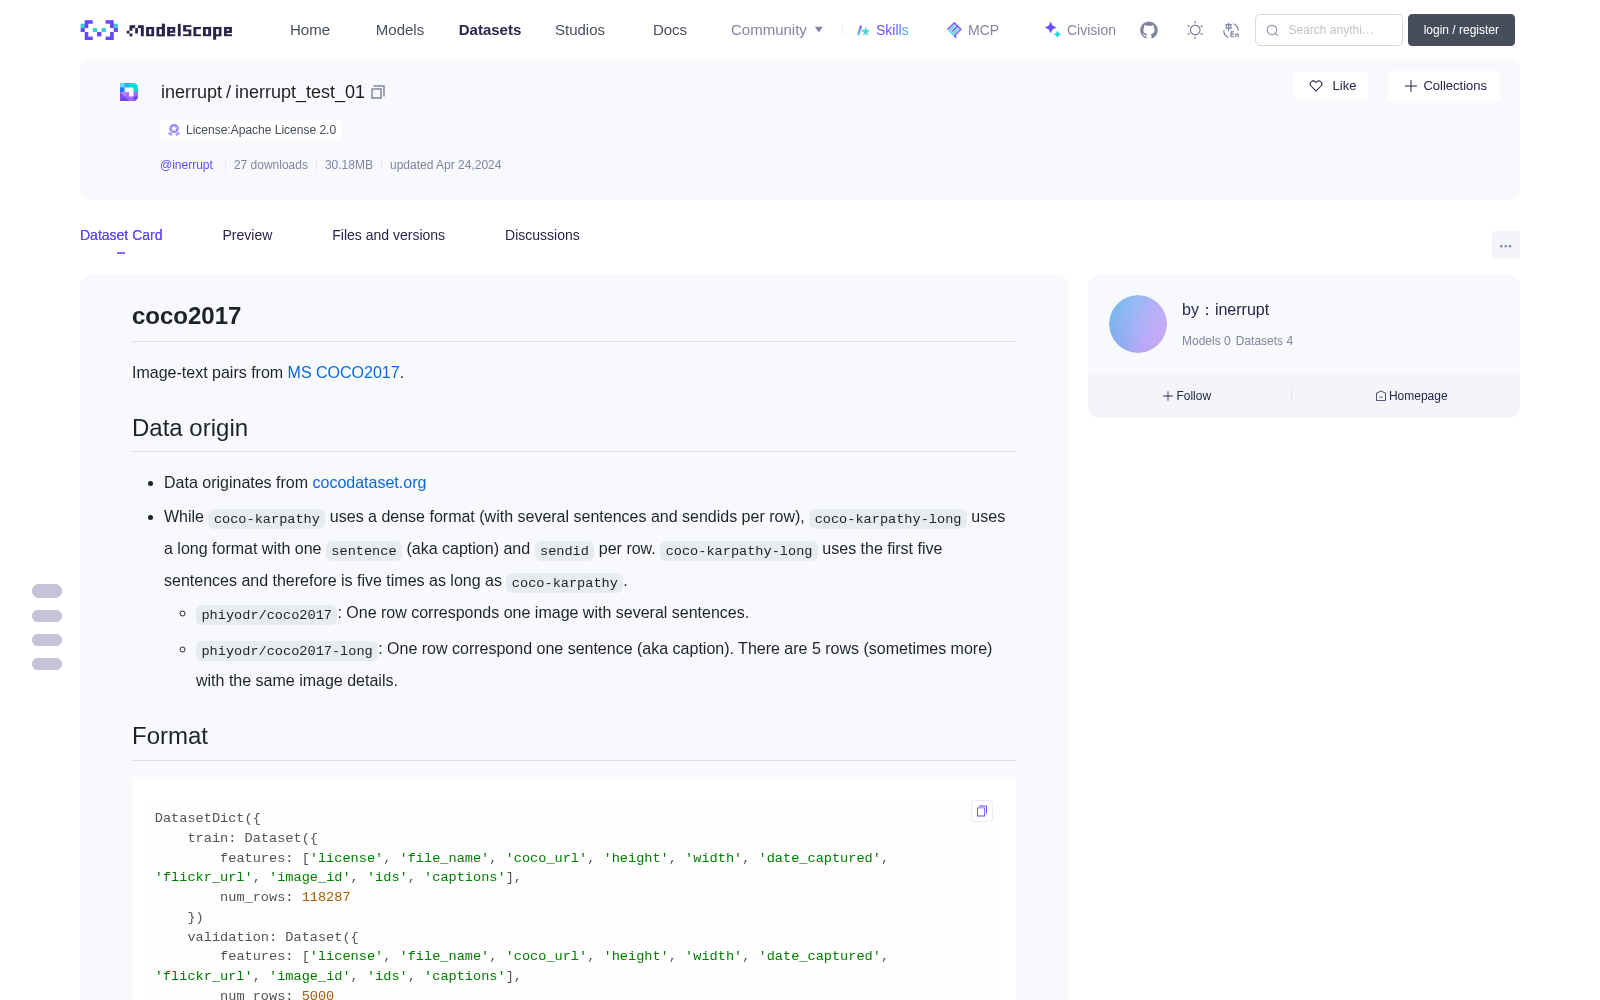The image size is (1600, 1000).
Task: Select the Dataset Card tab
Action: (121, 235)
